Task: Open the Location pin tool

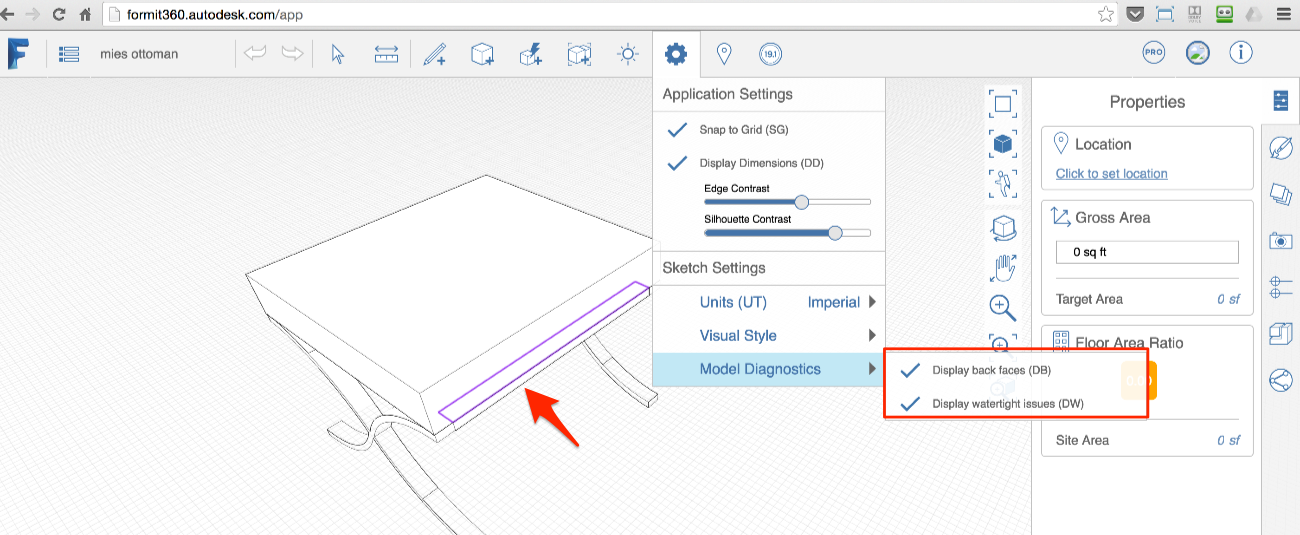Action: tap(724, 54)
